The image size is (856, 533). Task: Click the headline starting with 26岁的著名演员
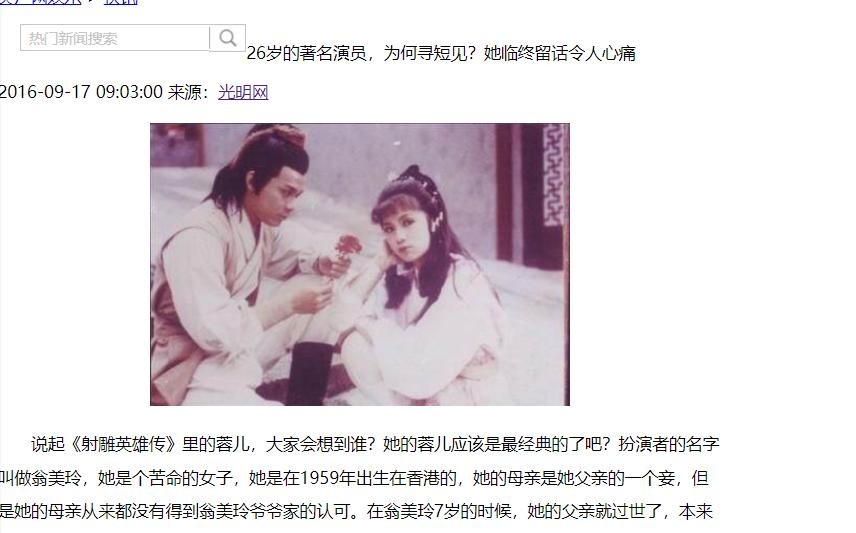click(x=441, y=53)
